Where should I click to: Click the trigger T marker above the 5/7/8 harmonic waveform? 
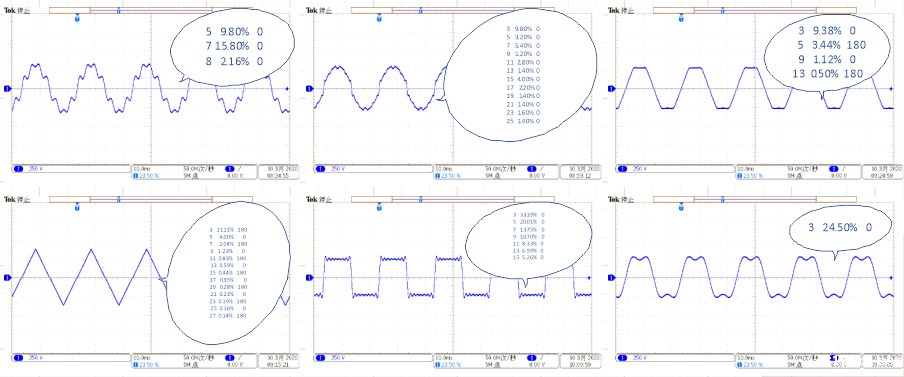pyautogui.click(x=77, y=19)
